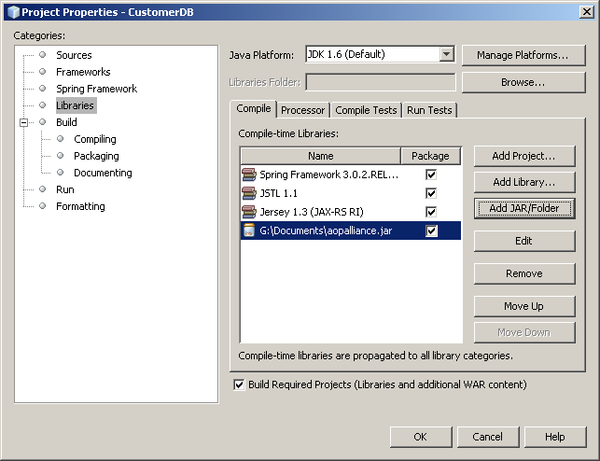Open the Compile Tests tab
This screenshot has width=600, height=461.
tap(366, 110)
